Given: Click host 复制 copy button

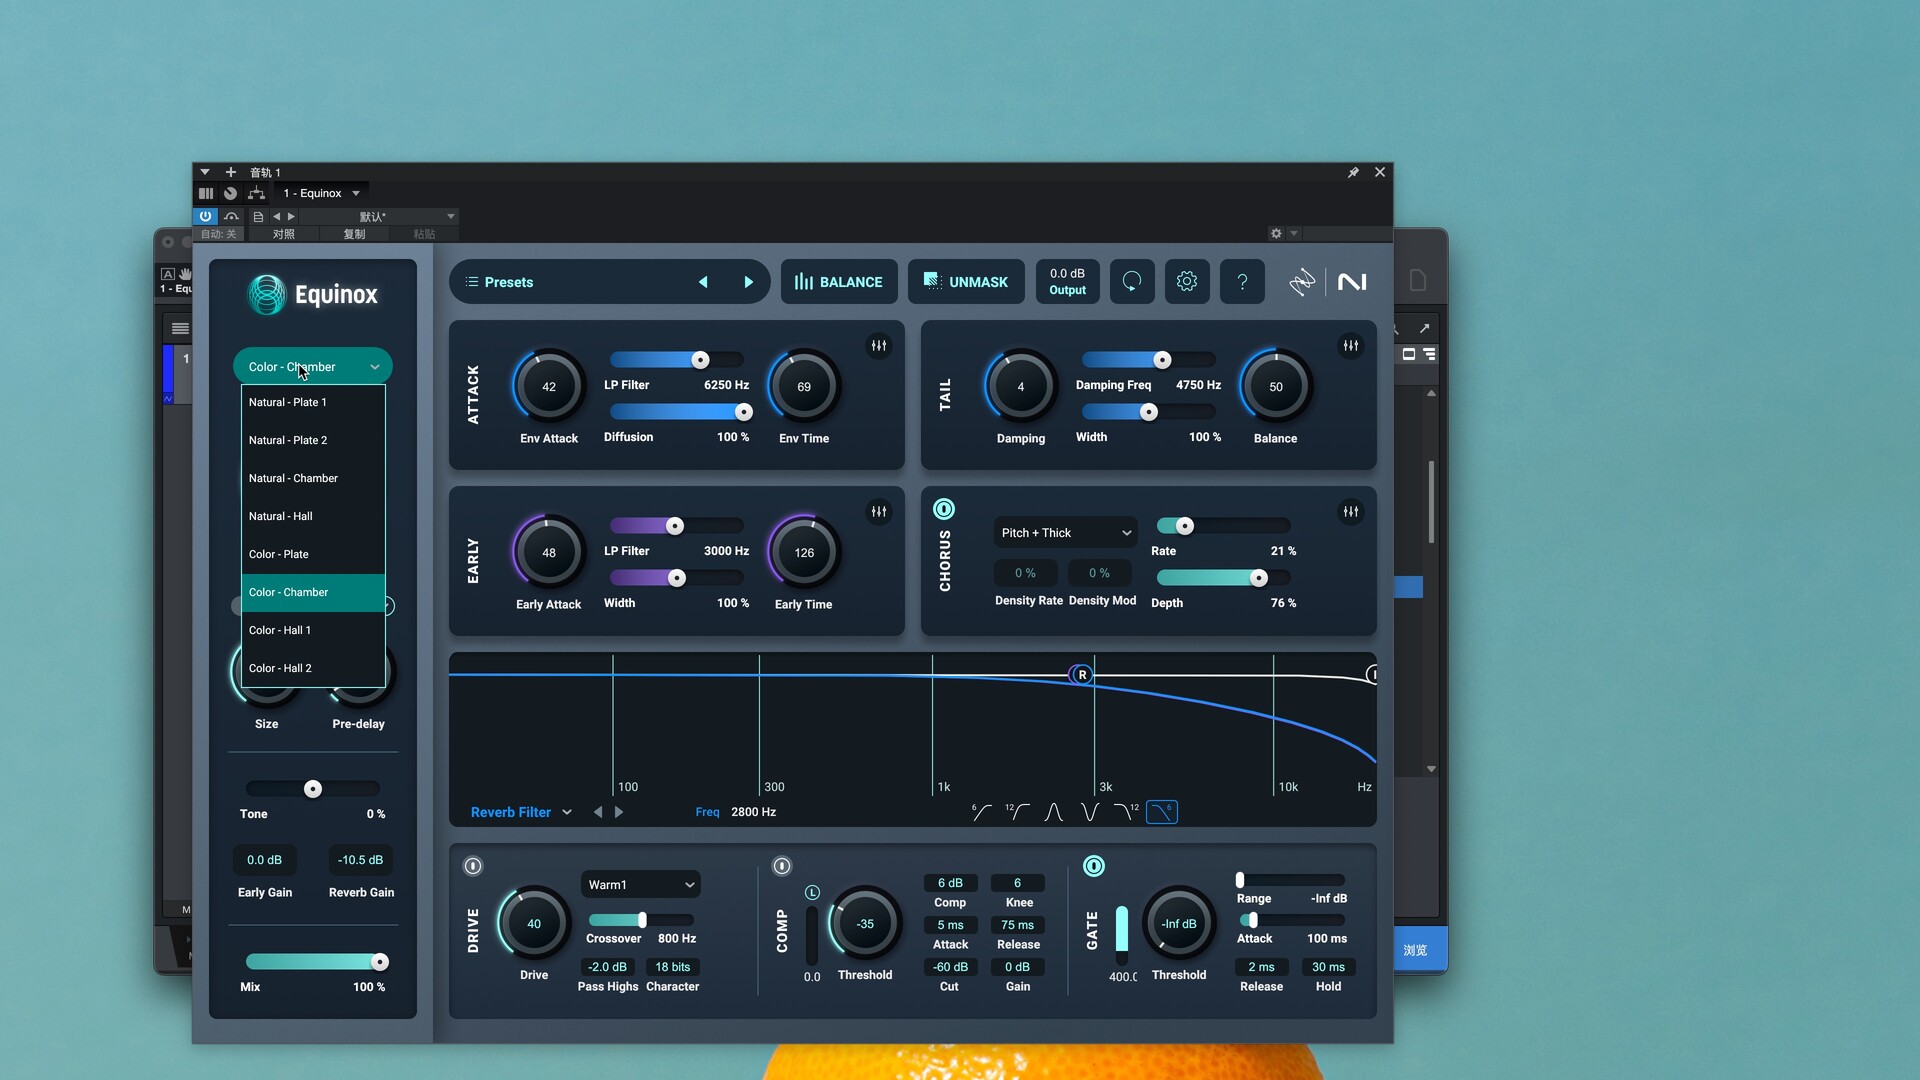Looking at the screenshot, I should 354,234.
